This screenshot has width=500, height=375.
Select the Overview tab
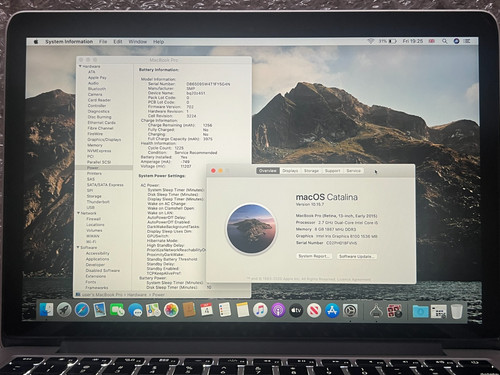click(x=268, y=171)
